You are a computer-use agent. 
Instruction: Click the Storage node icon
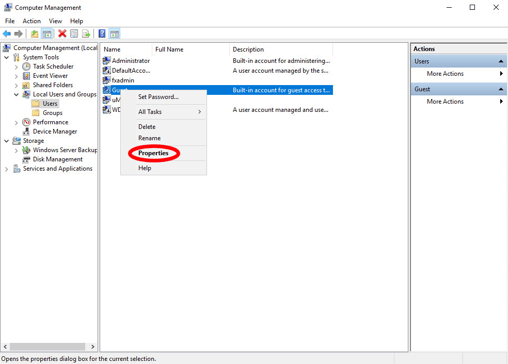(x=16, y=141)
